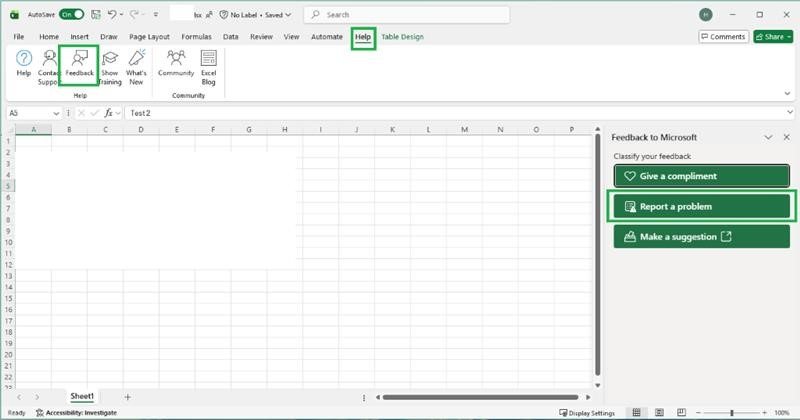Go to the next sheet arrow

click(37, 397)
